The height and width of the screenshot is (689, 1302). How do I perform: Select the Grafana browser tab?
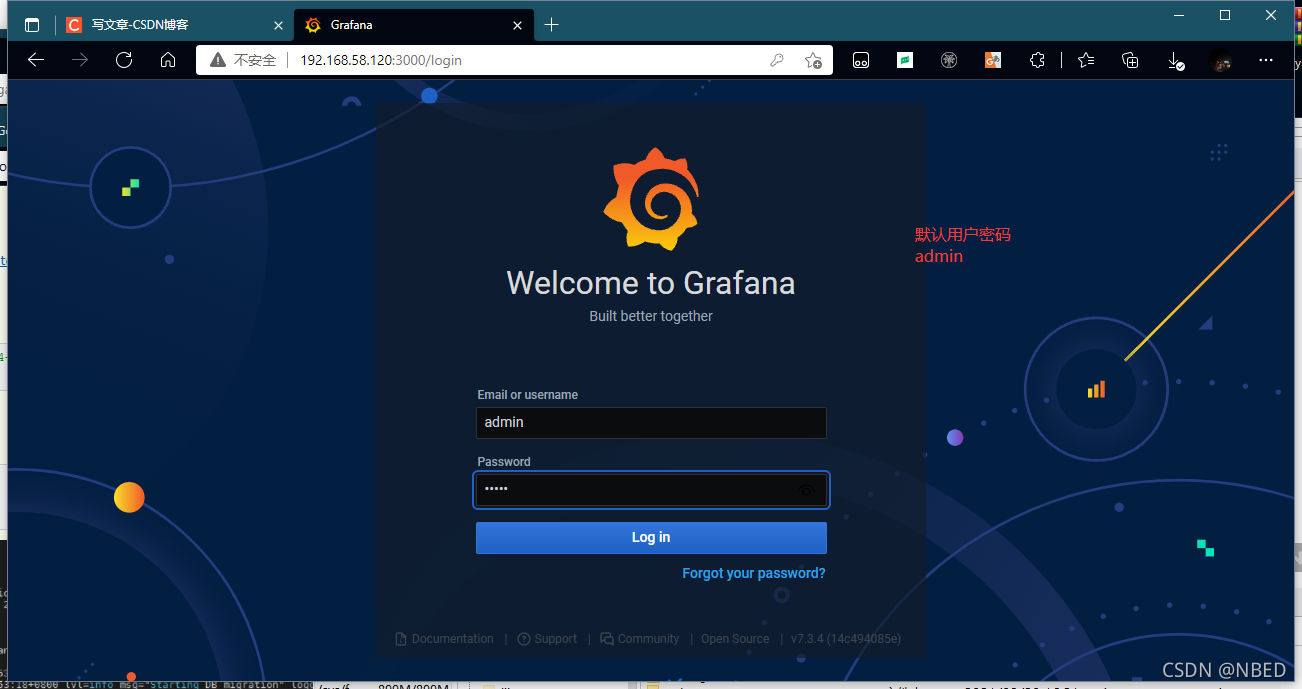click(x=413, y=25)
